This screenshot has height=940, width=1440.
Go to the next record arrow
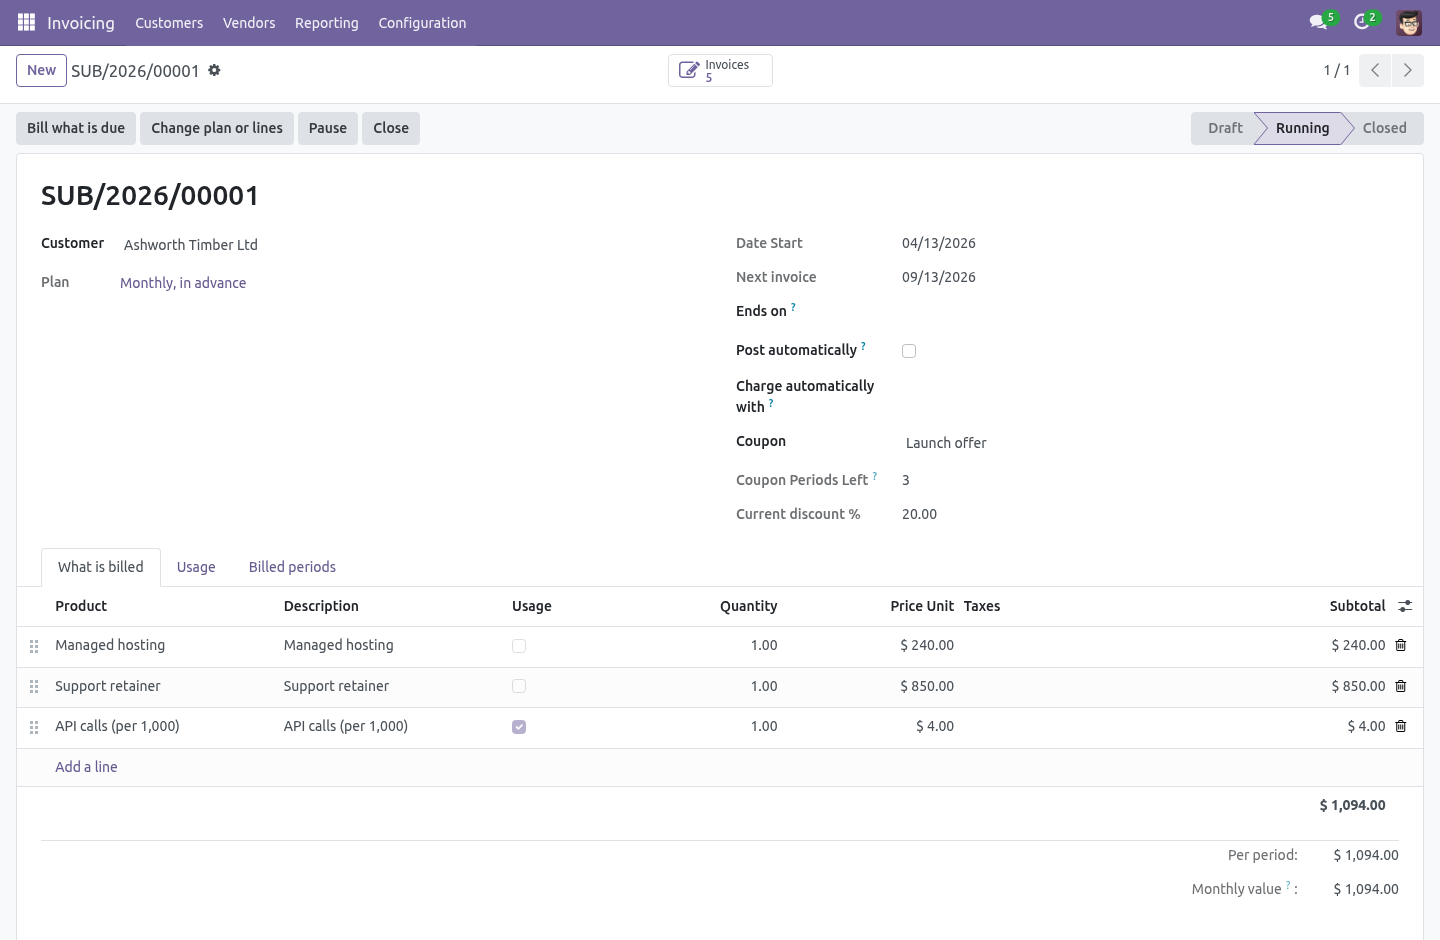click(1407, 70)
